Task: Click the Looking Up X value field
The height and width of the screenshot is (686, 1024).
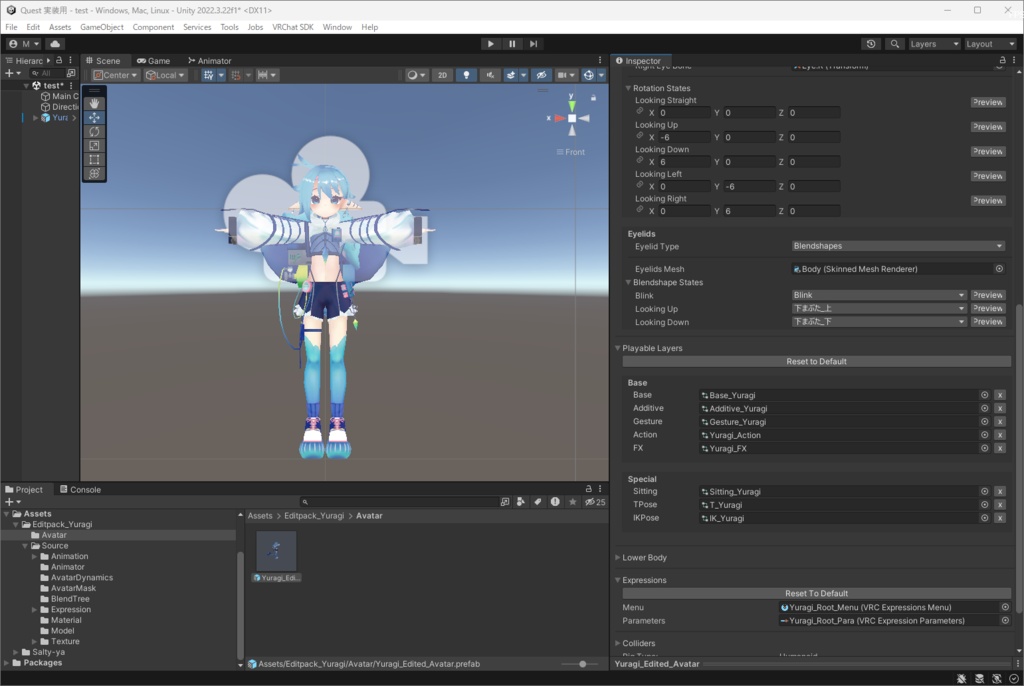Action: tap(684, 137)
